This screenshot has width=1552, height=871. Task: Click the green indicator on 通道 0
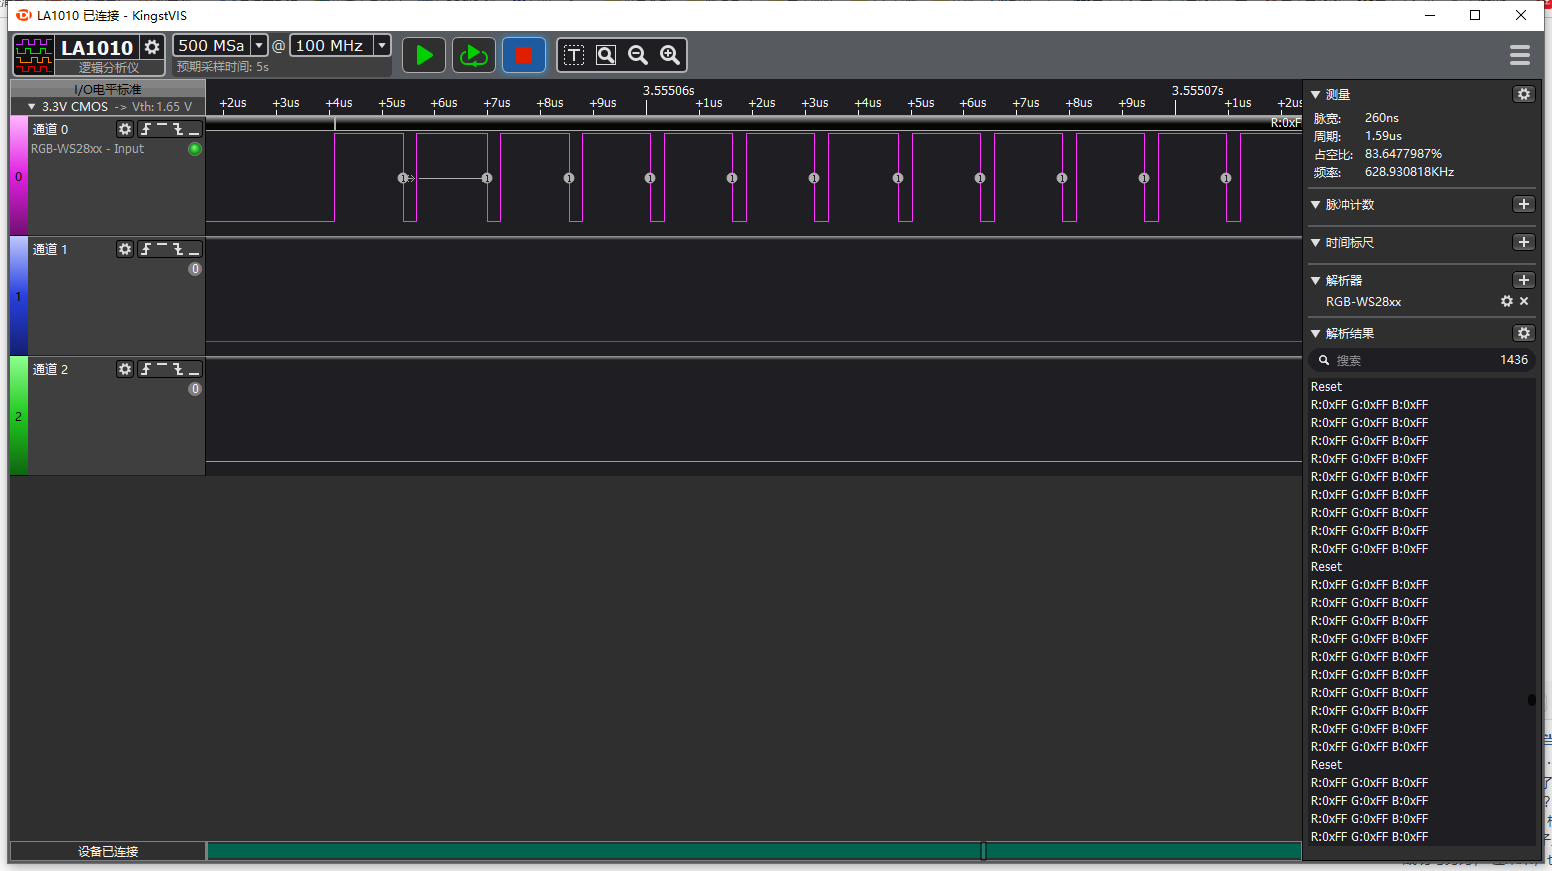(195, 149)
